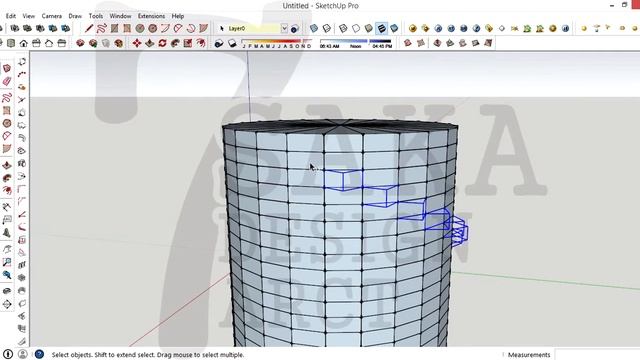Select the Rectangle tool in top toolbar
This screenshot has height=360, width=640.
[114, 29]
